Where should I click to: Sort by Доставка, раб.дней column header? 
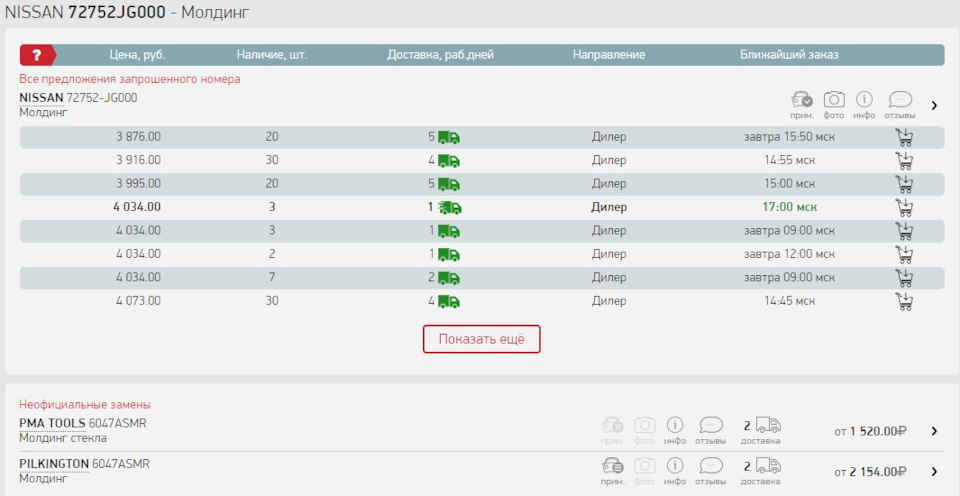(440, 55)
